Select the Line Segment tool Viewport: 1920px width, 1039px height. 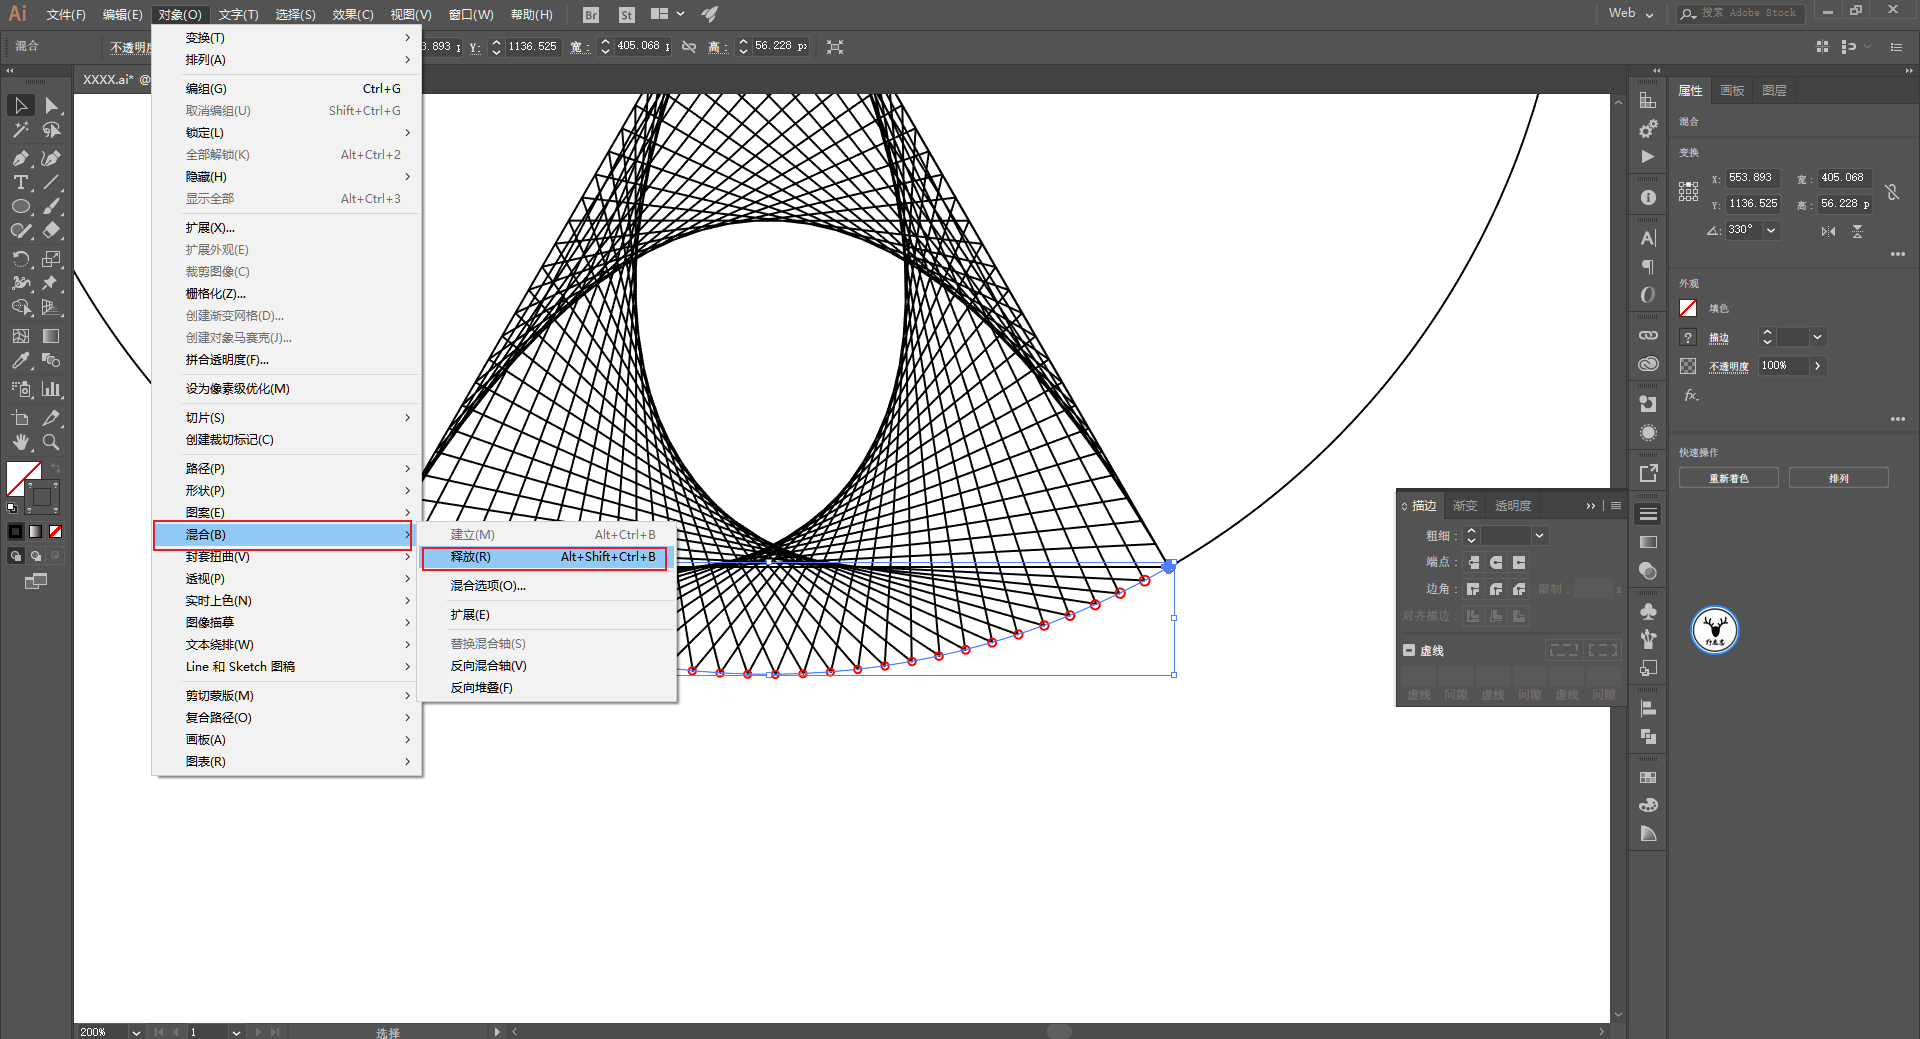(x=52, y=182)
